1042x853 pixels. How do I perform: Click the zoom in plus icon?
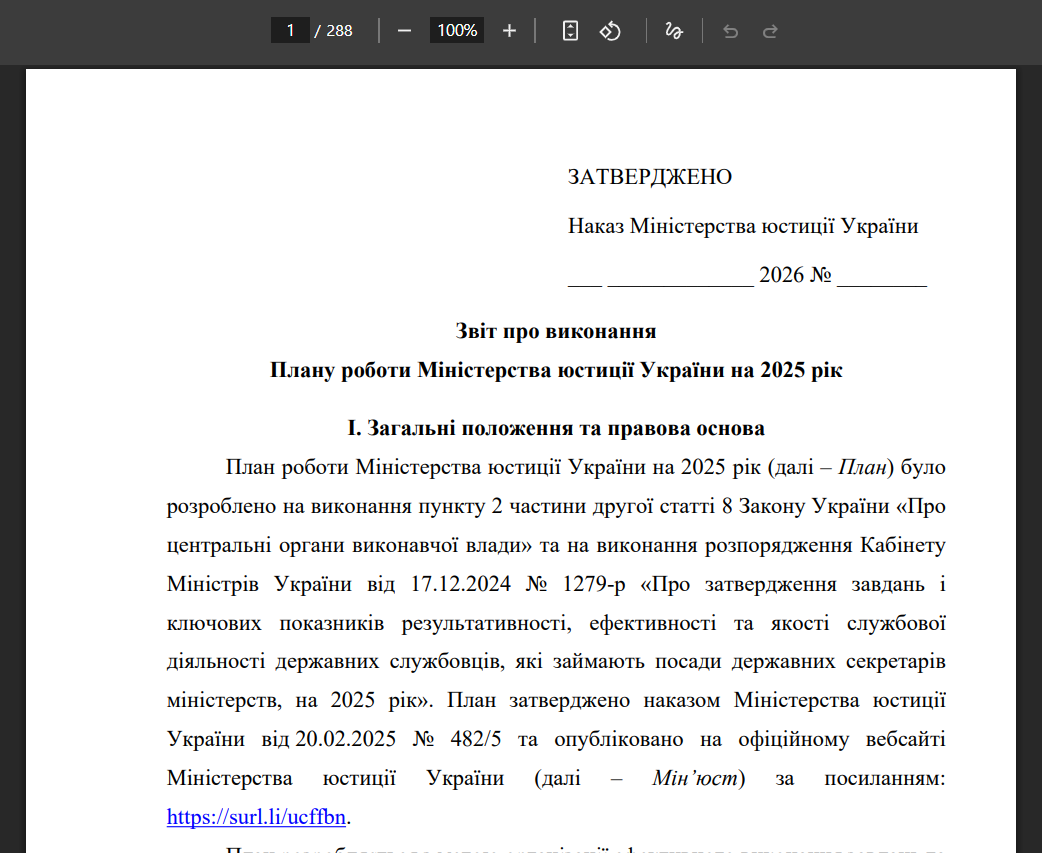[509, 31]
